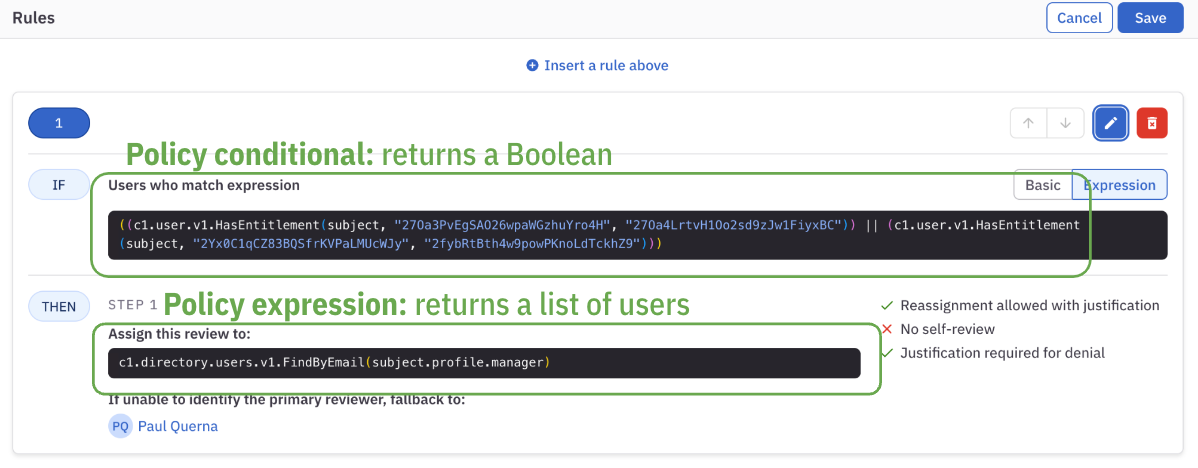The height and width of the screenshot is (468, 1198).
Task: Click the PQ avatar icon
Action: [x=120, y=426]
